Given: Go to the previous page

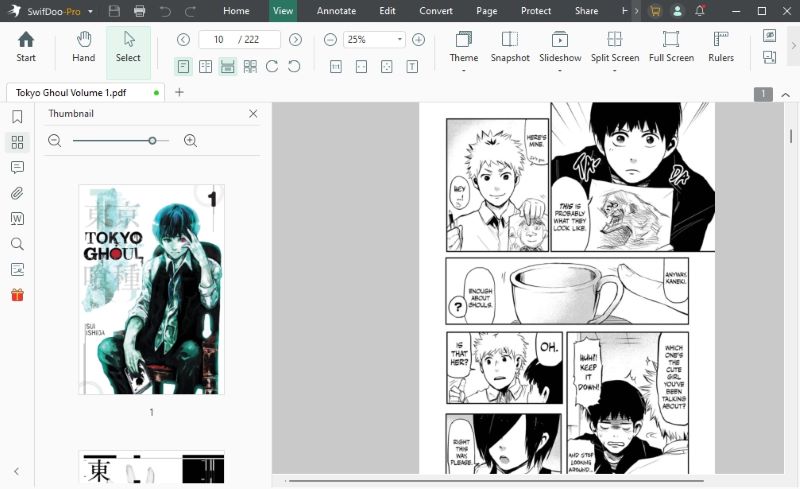Looking at the screenshot, I should tap(183, 39).
